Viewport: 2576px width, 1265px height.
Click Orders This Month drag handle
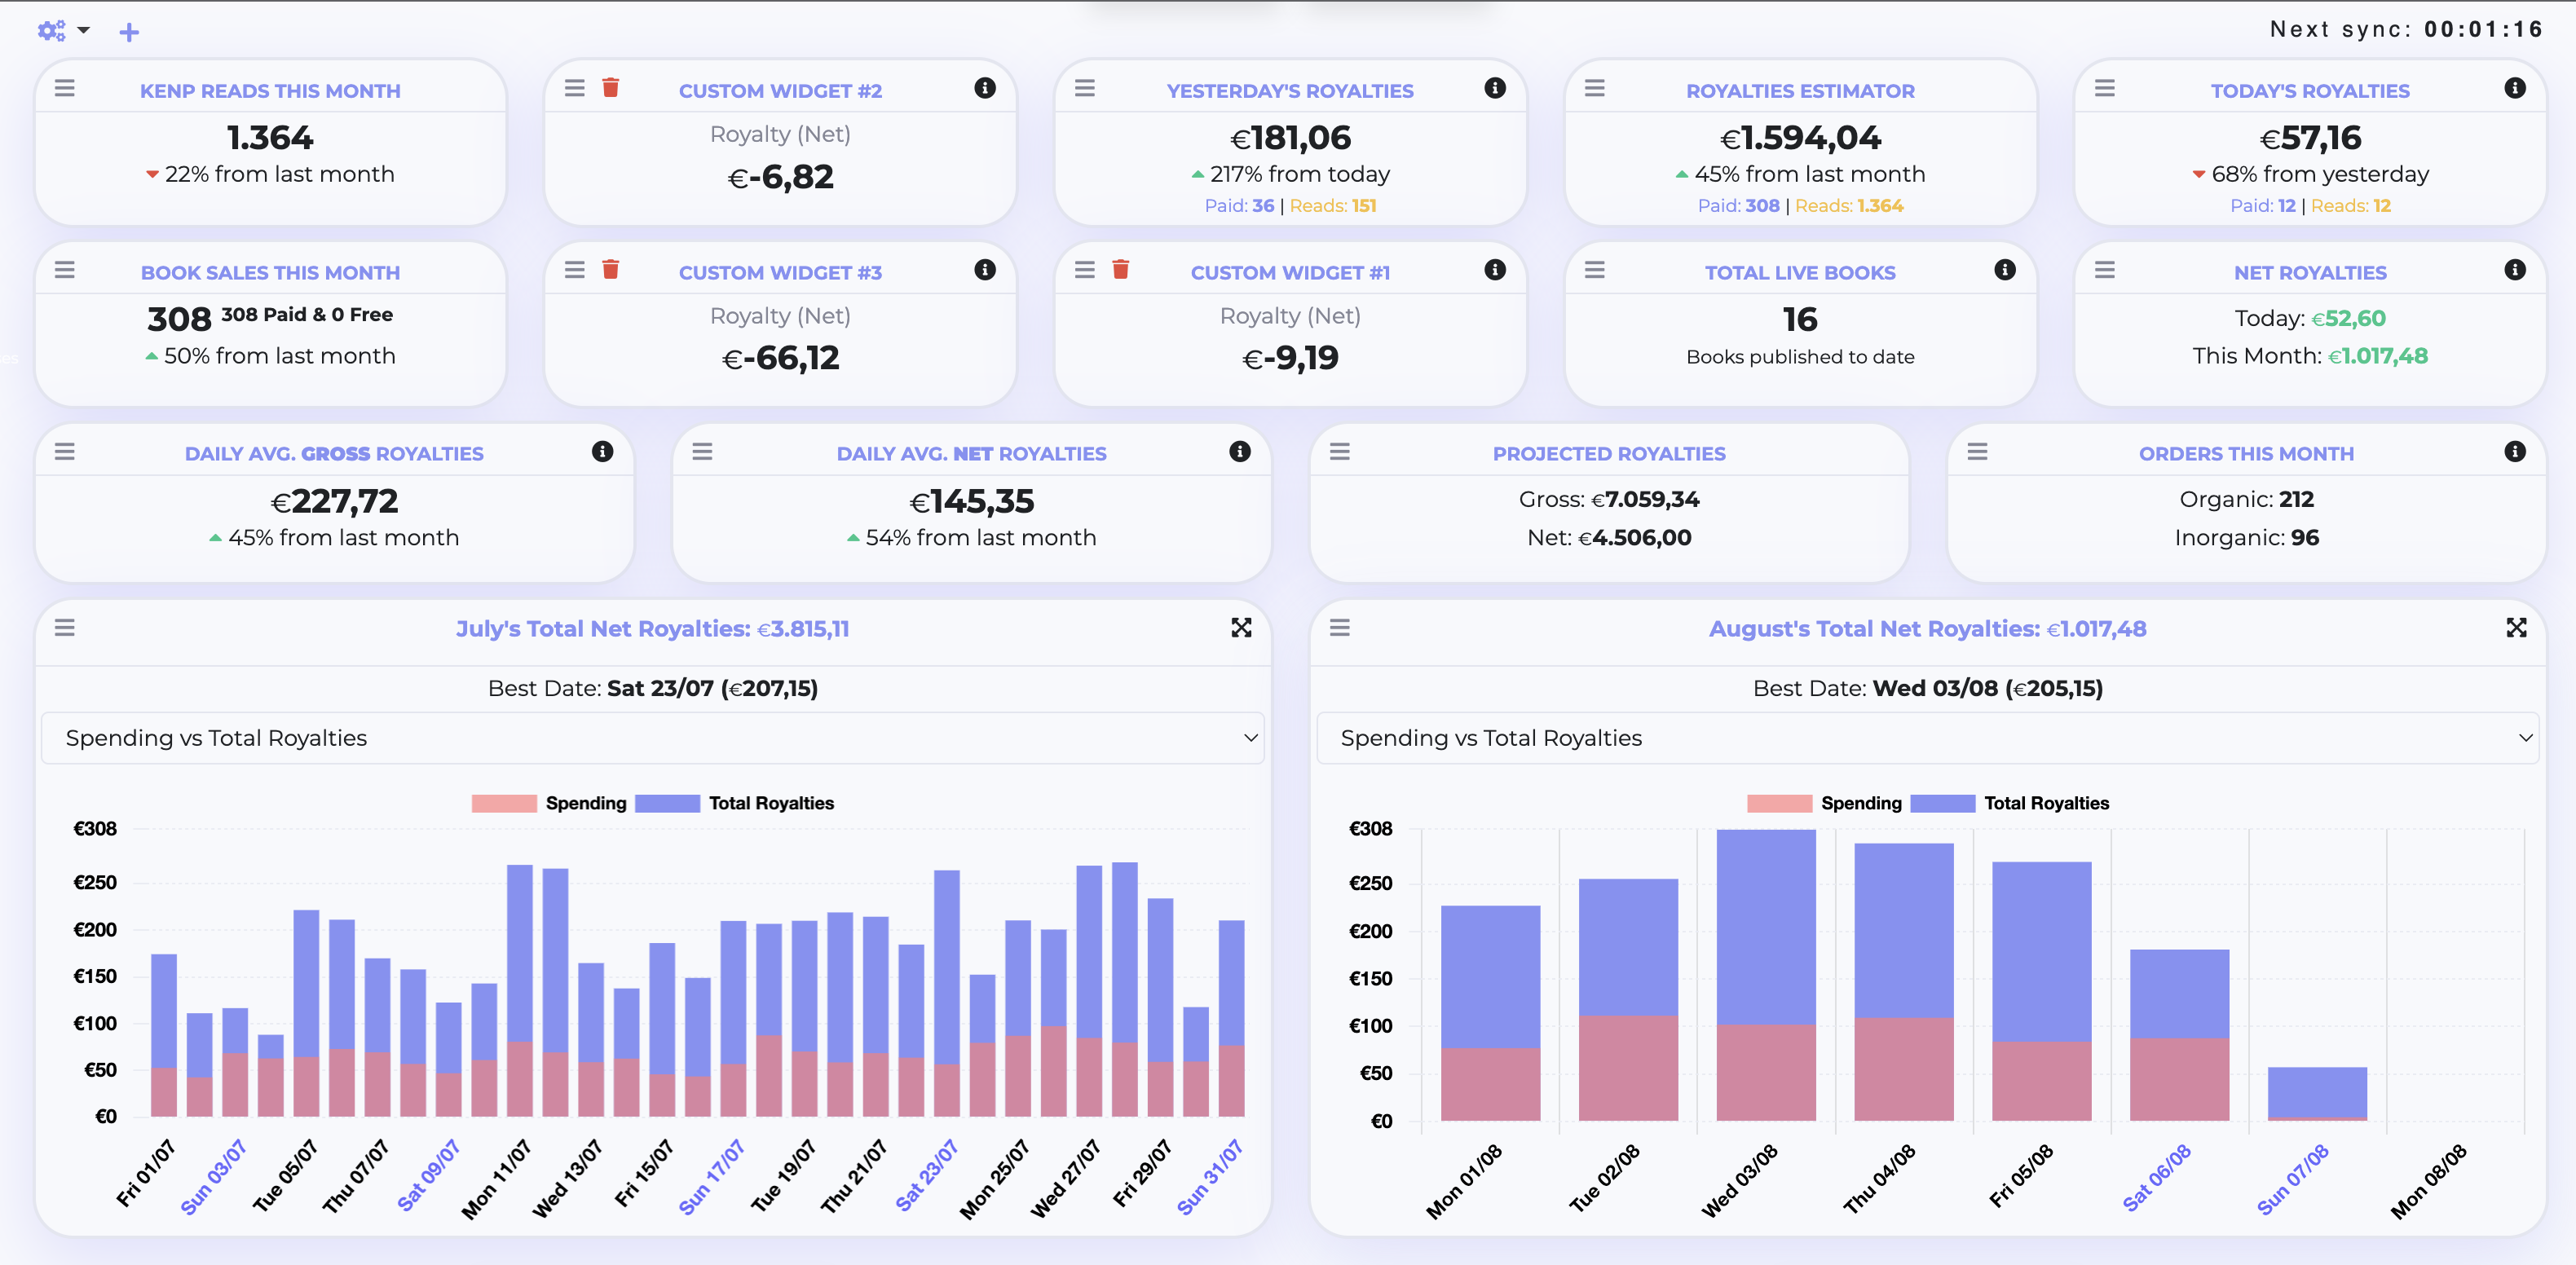click(1978, 452)
